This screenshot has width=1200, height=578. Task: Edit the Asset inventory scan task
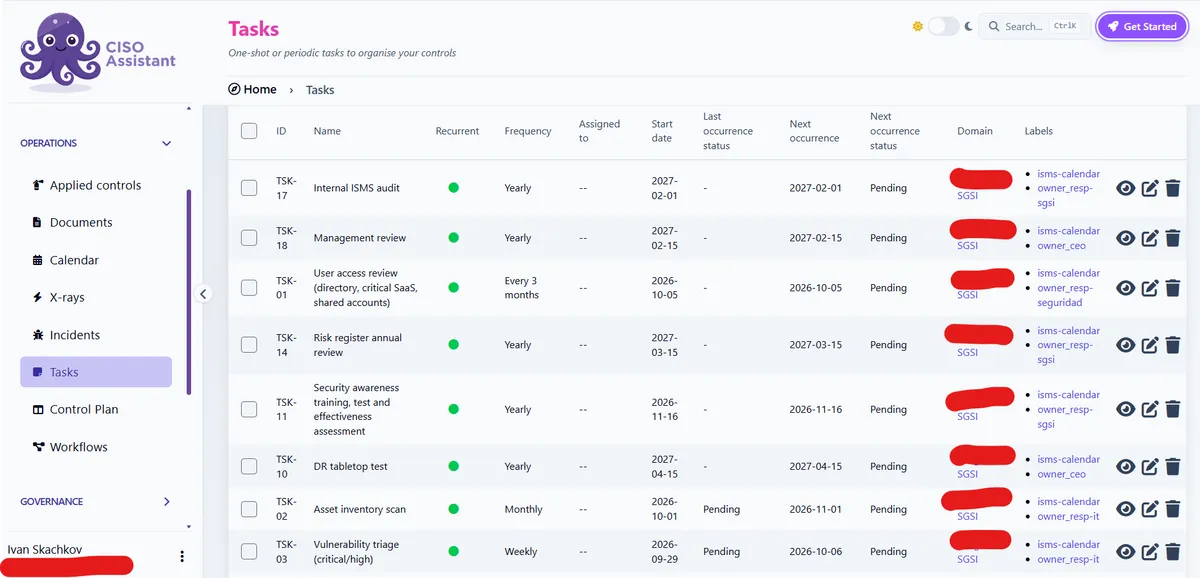[x=1150, y=509]
